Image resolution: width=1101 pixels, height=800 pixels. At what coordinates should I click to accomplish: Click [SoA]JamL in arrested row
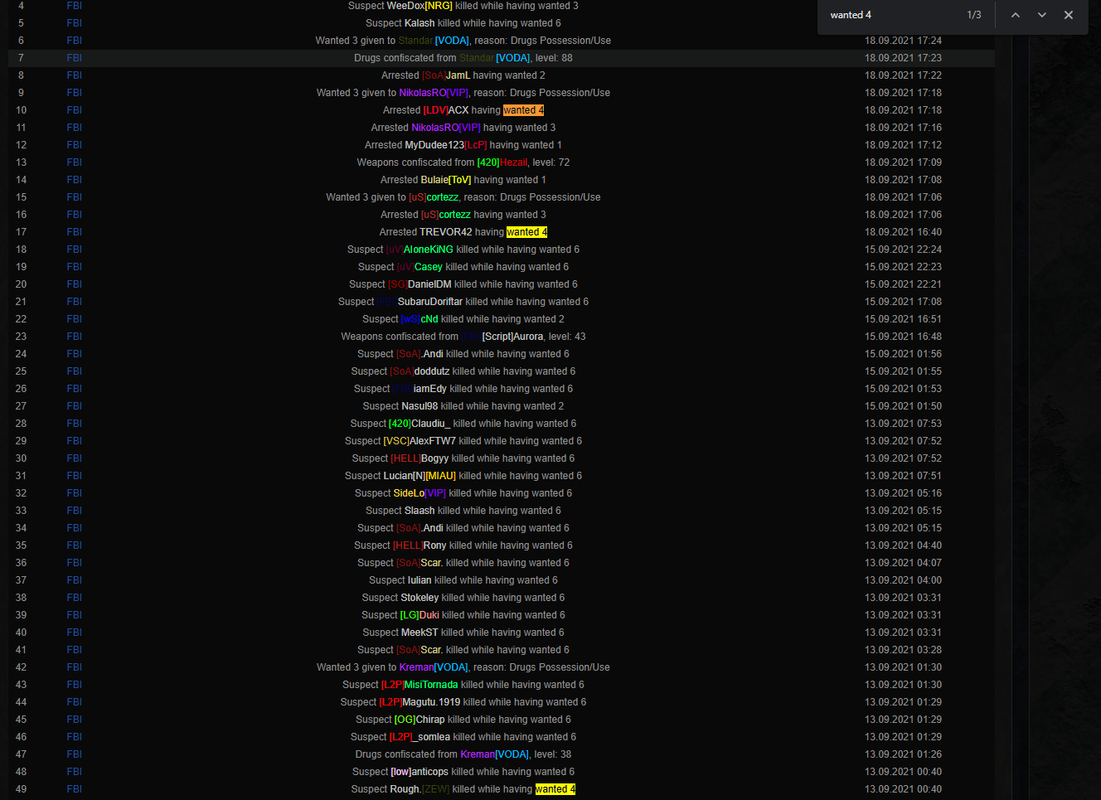pyautogui.click(x=446, y=75)
